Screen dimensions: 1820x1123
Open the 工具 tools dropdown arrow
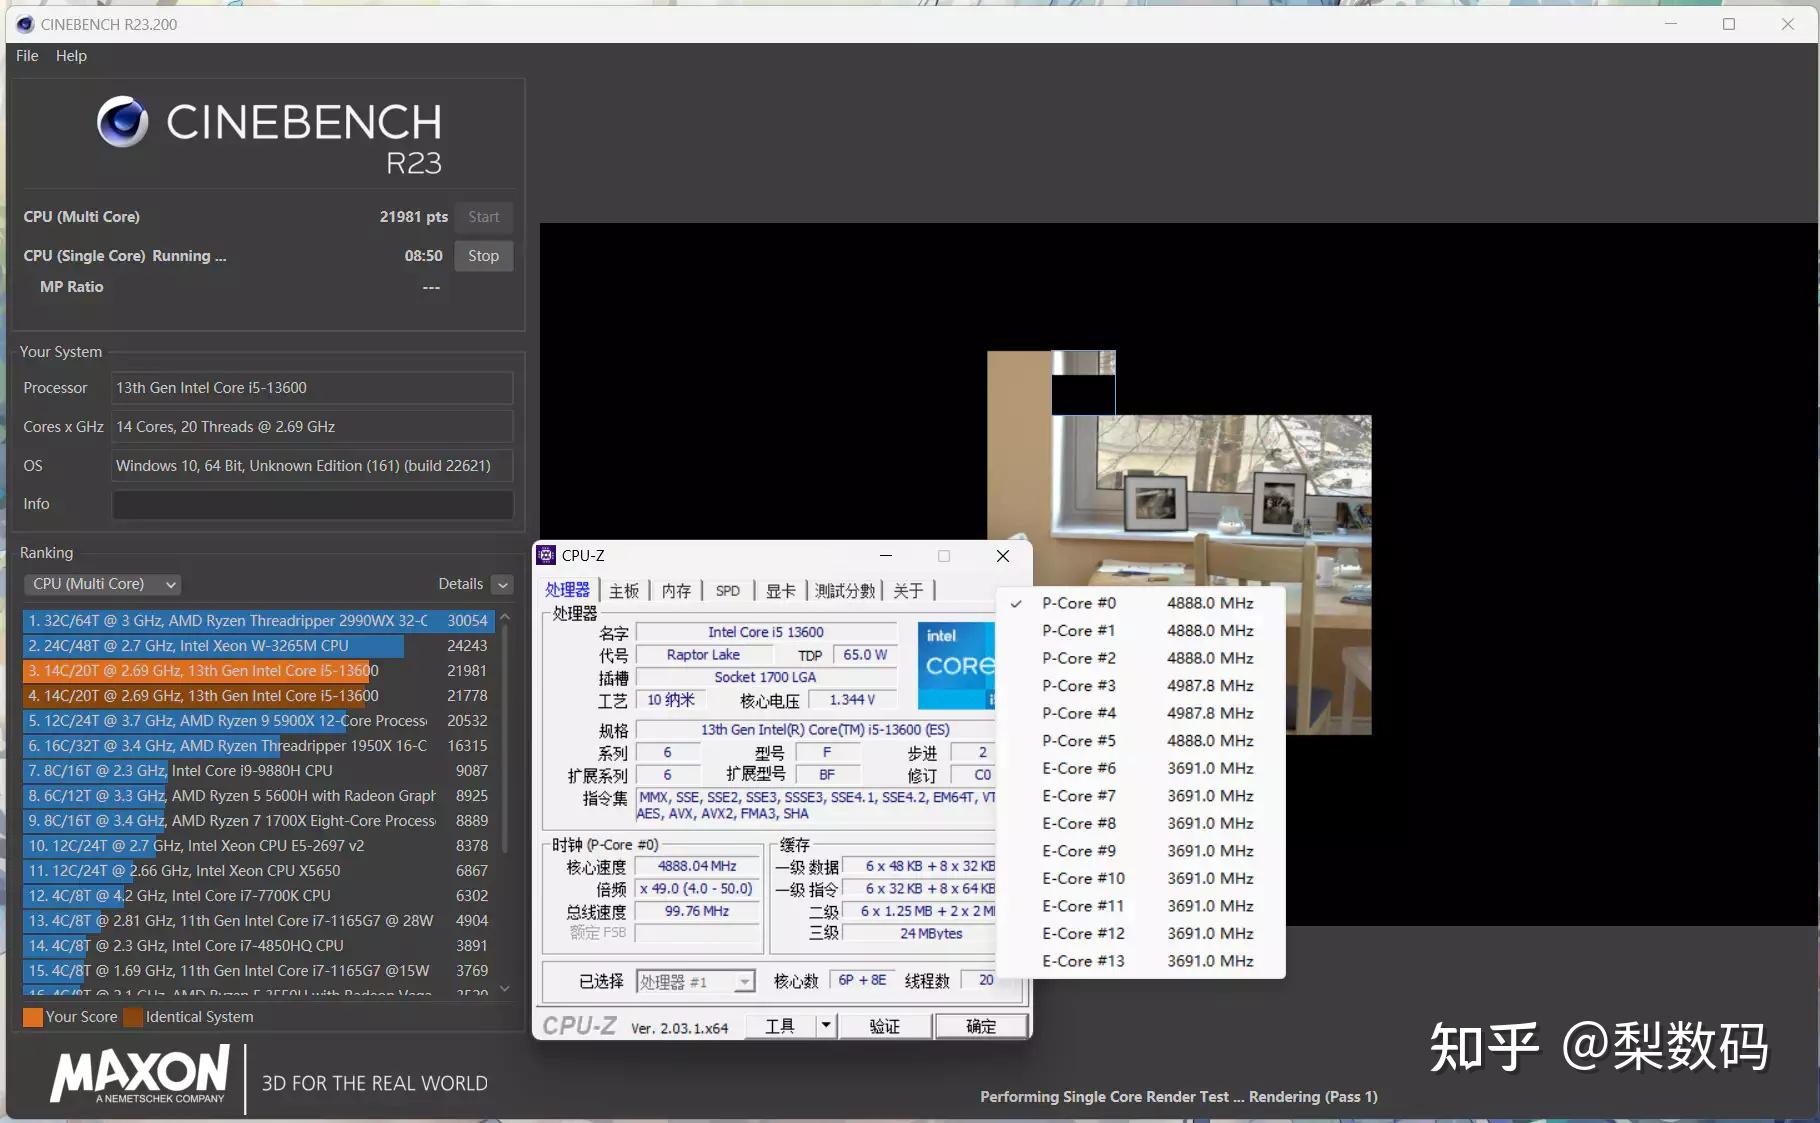click(824, 1026)
